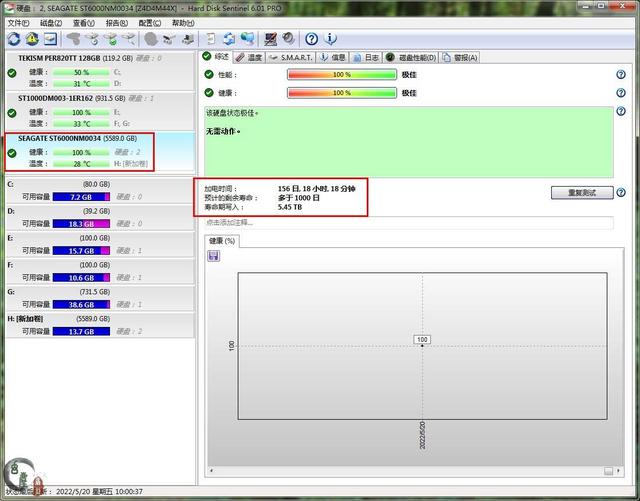Click the blue question mark help toolbar icon
This screenshot has height=501, width=640.
tap(311, 39)
